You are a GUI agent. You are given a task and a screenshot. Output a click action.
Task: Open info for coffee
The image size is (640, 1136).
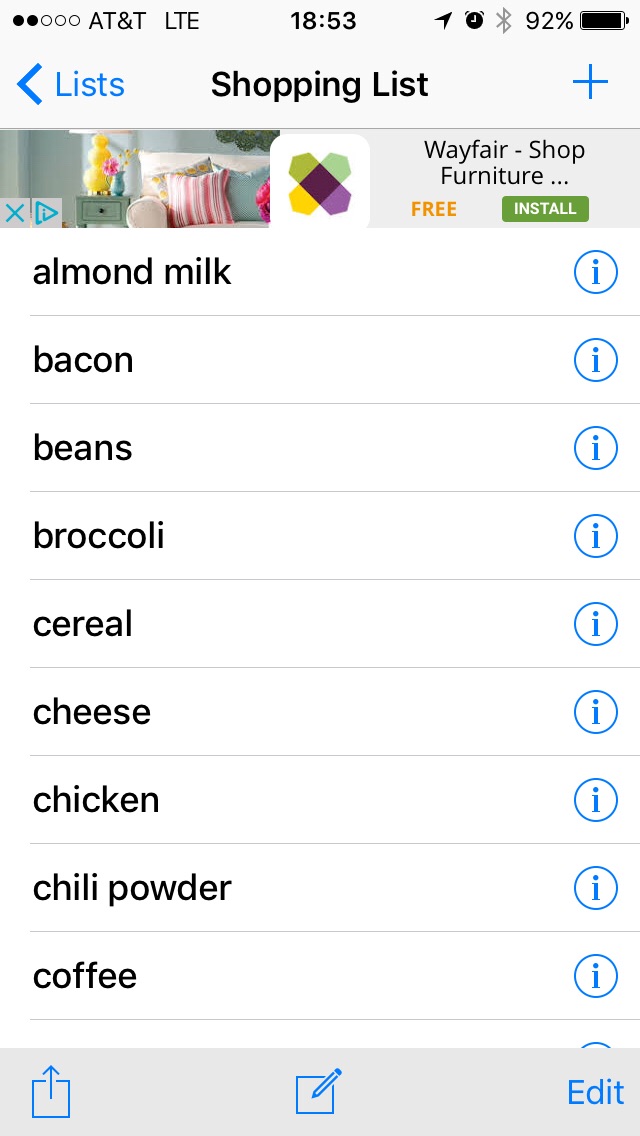point(596,976)
